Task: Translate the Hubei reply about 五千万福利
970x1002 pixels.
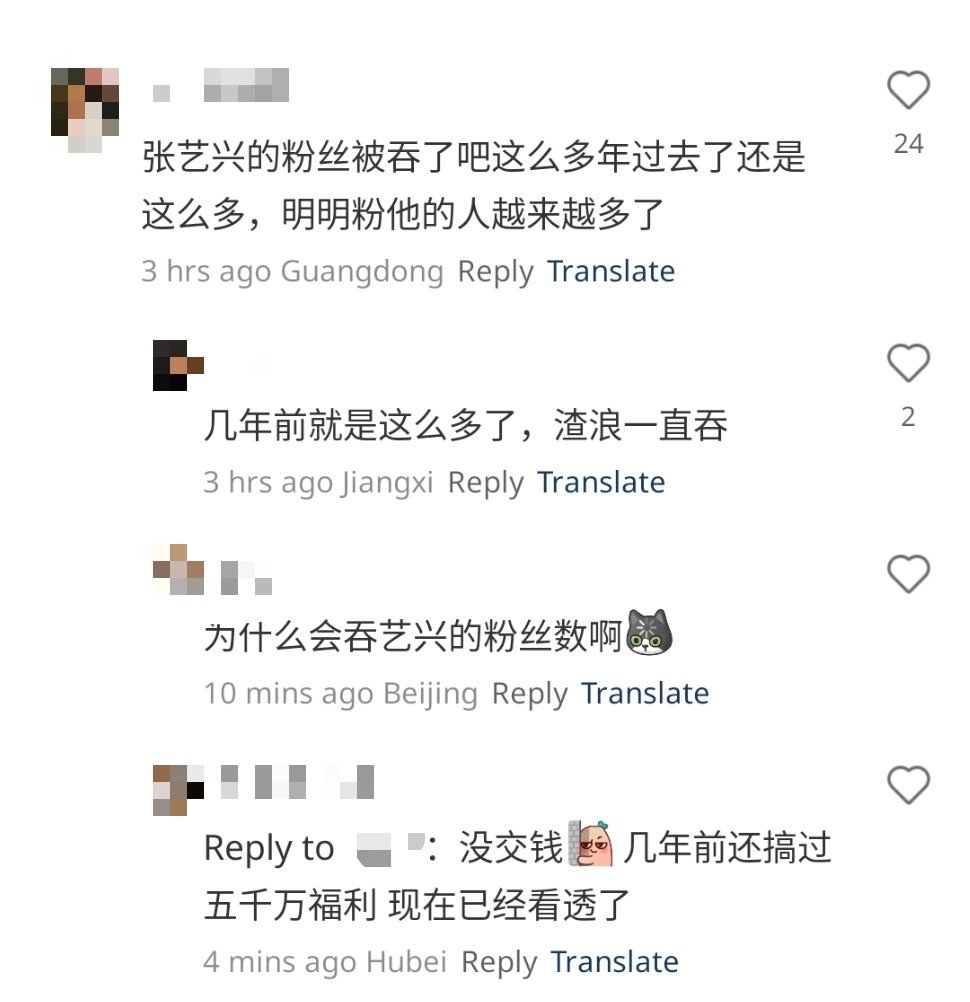Action: point(615,961)
